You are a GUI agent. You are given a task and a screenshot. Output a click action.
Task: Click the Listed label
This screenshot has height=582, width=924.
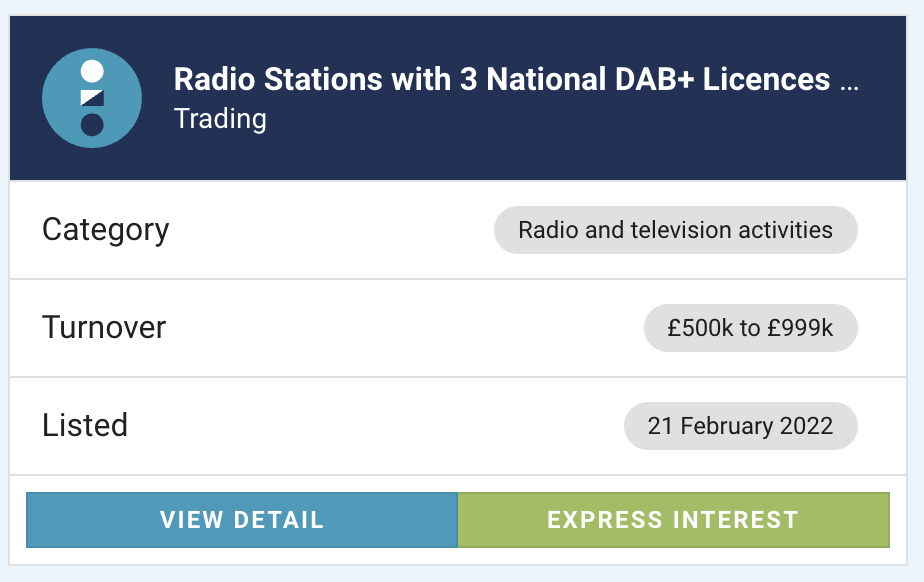(85, 425)
